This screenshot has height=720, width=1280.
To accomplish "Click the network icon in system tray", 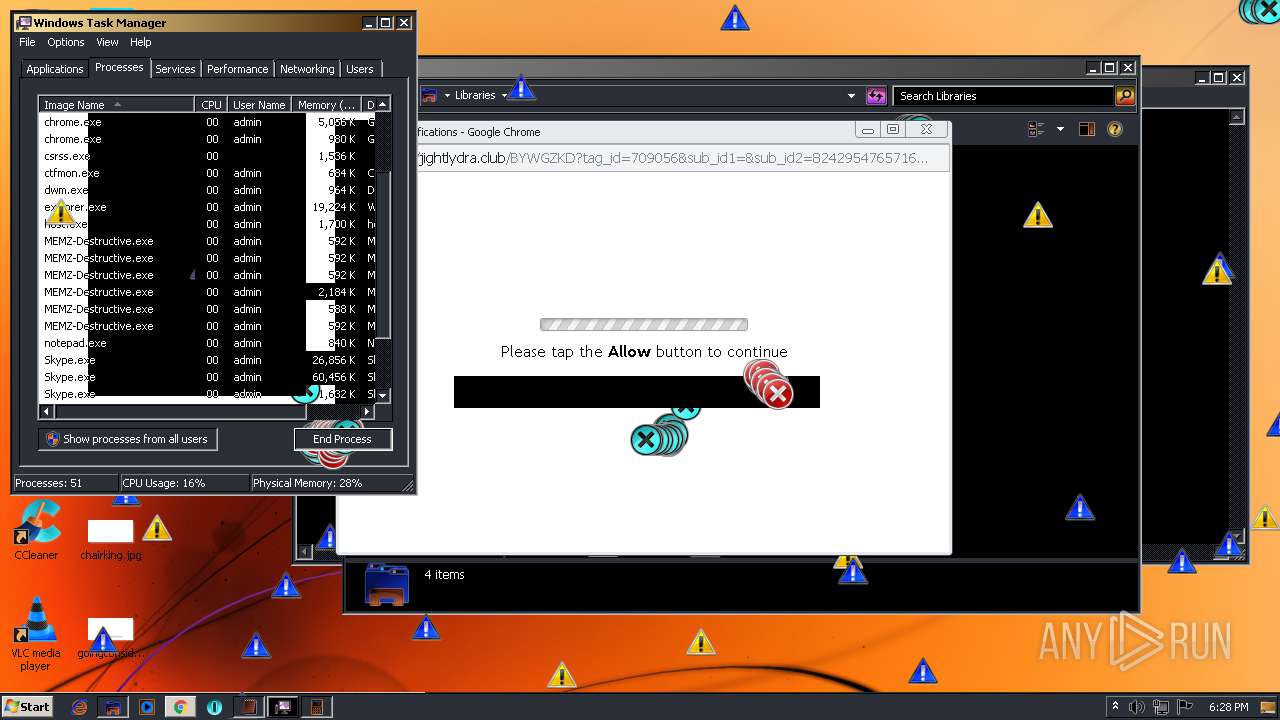I will [1159, 707].
